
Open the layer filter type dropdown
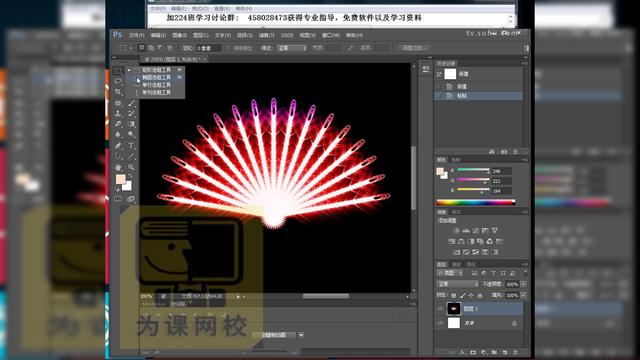(450, 273)
